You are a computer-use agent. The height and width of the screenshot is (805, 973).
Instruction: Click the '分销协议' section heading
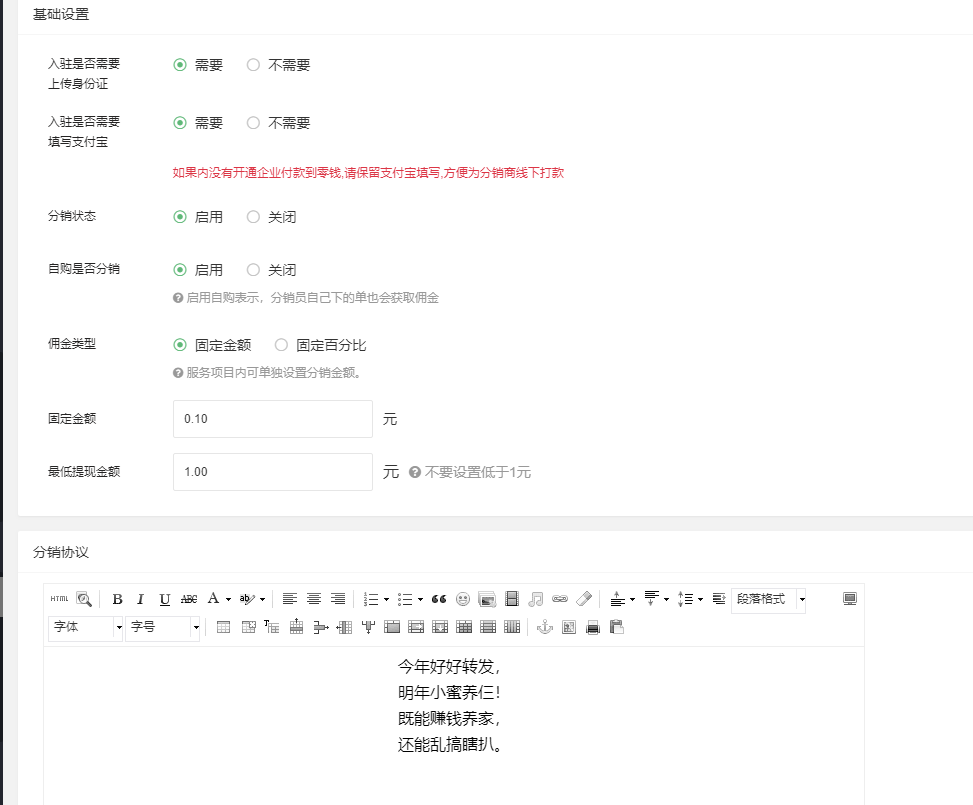61,552
